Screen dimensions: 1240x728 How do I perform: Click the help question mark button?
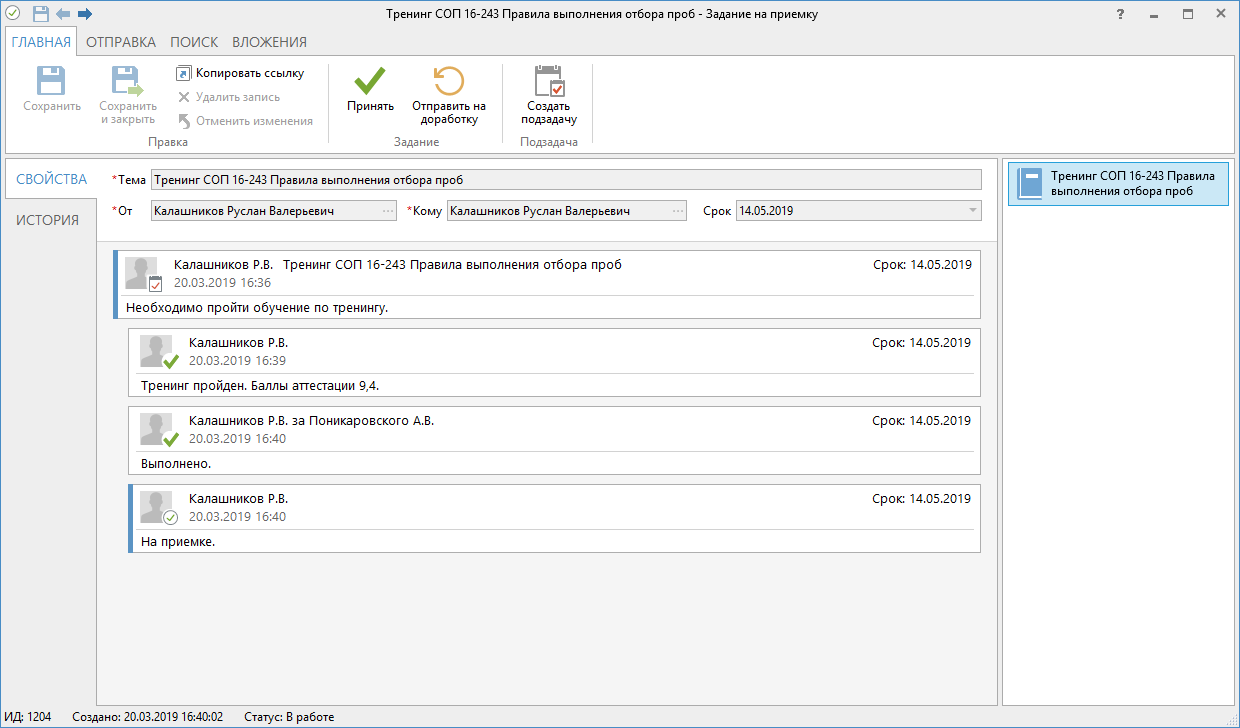[x=1120, y=14]
